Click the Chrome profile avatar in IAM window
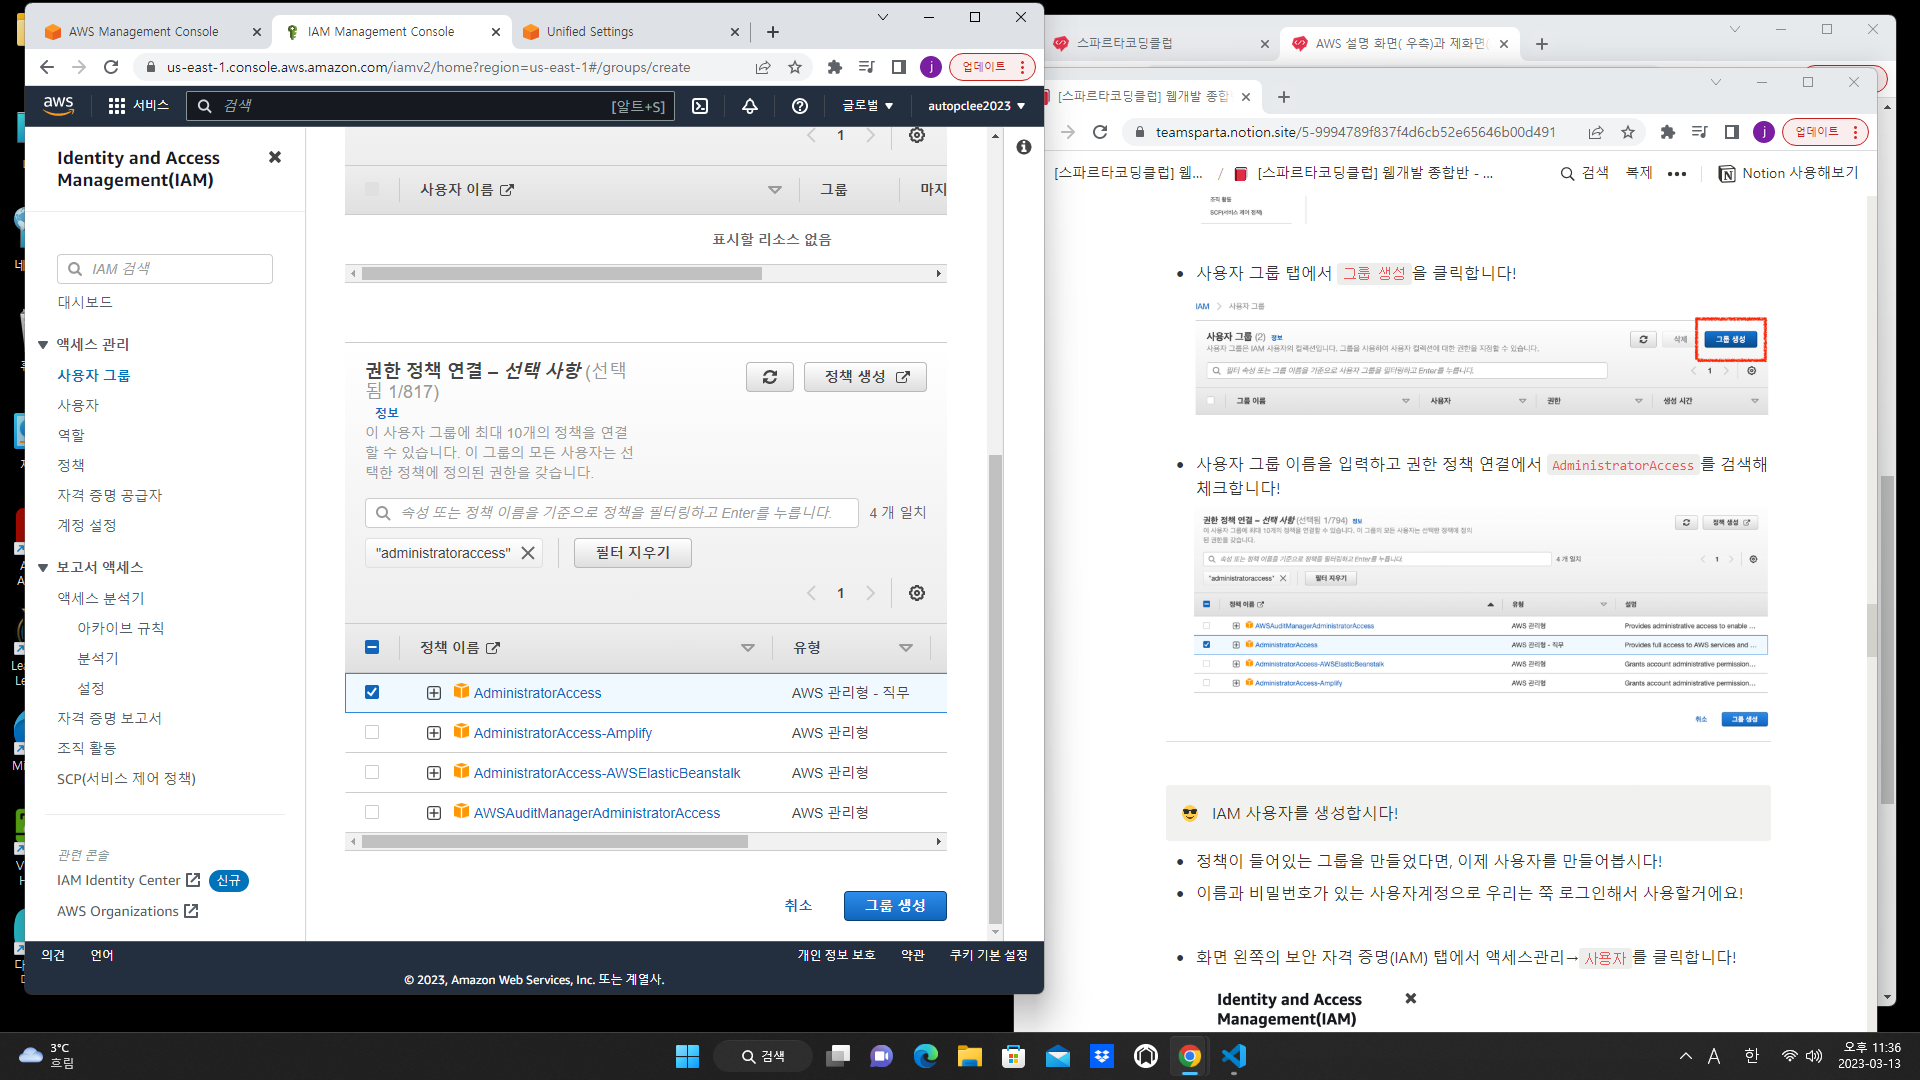The image size is (1920, 1080). click(931, 67)
